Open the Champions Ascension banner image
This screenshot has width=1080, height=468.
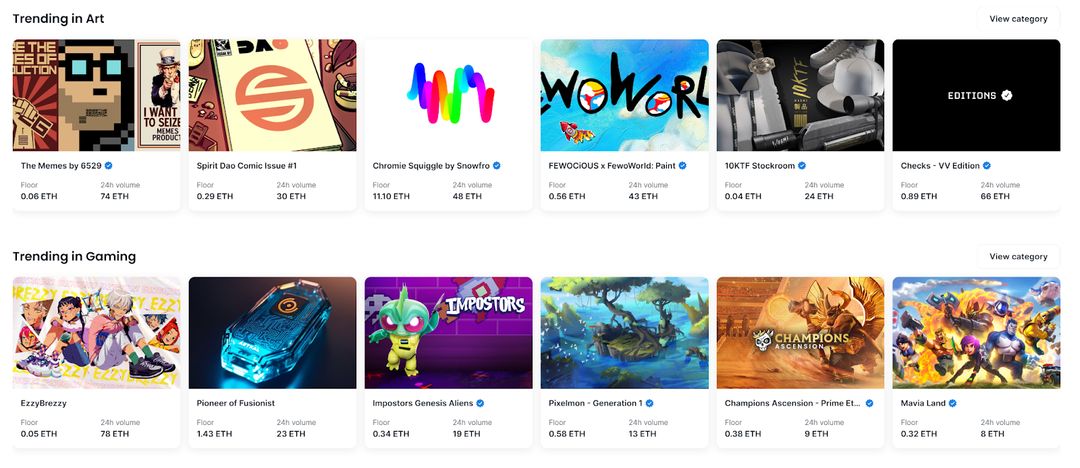point(800,333)
